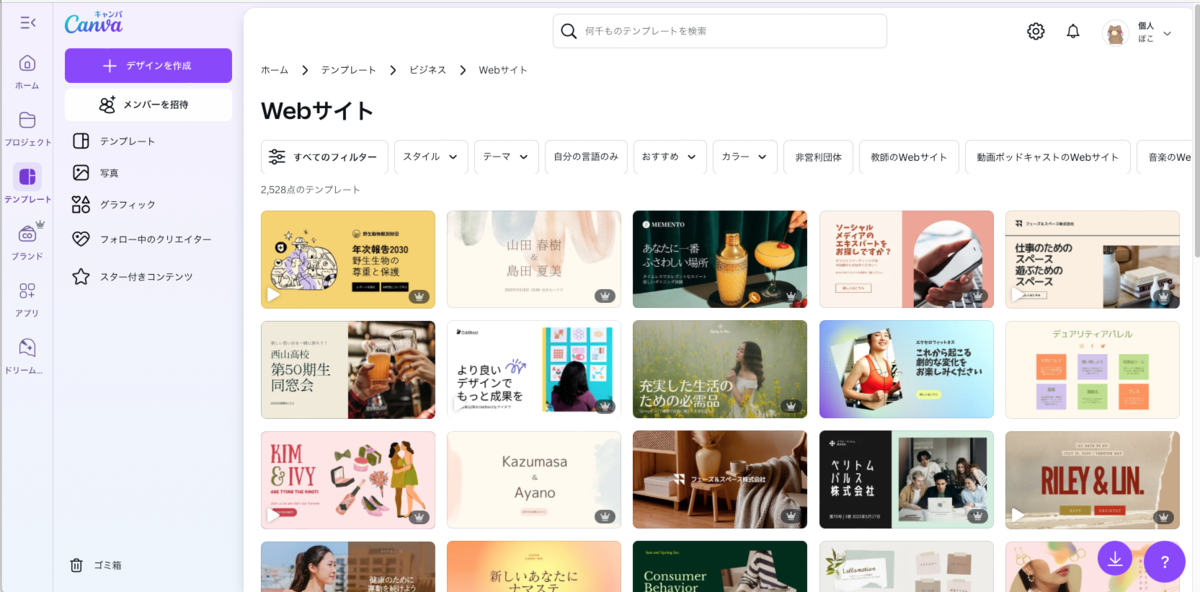The width and height of the screenshot is (1200, 592).
Task: Toggle 動画ポッドキャストのWebサイト filter chip
Action: tap(1048, 157)
